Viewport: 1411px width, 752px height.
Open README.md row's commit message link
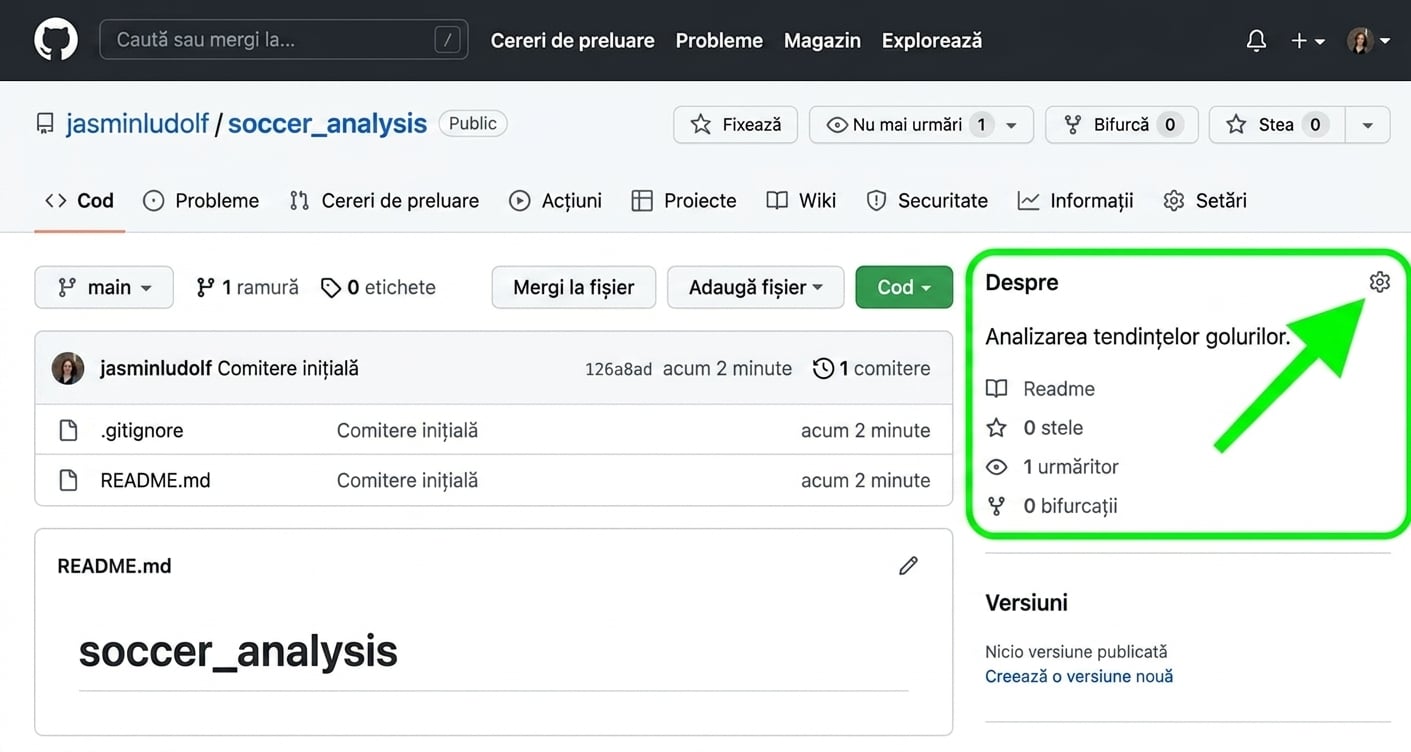(407, 481)
